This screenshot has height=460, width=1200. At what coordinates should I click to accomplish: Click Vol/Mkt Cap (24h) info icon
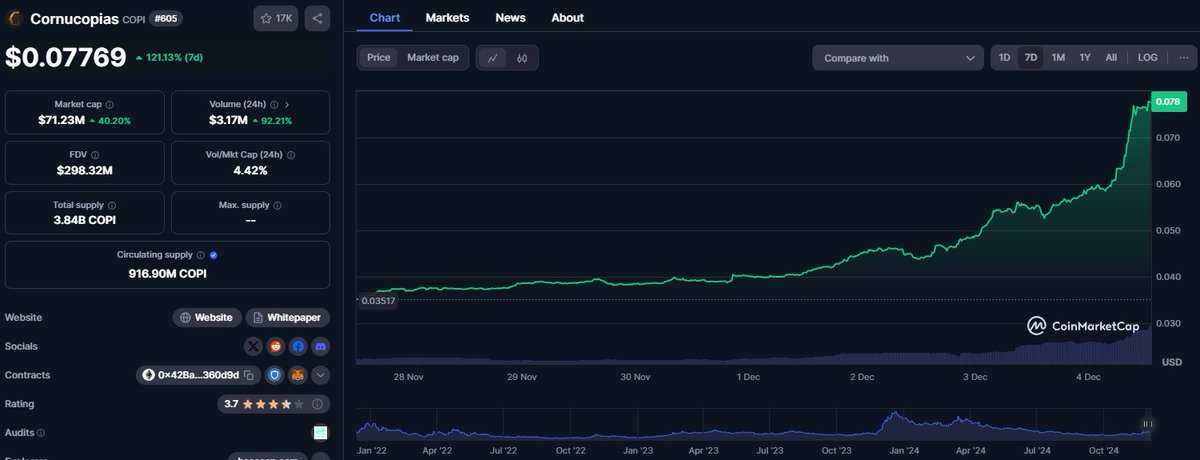(291, 155)
